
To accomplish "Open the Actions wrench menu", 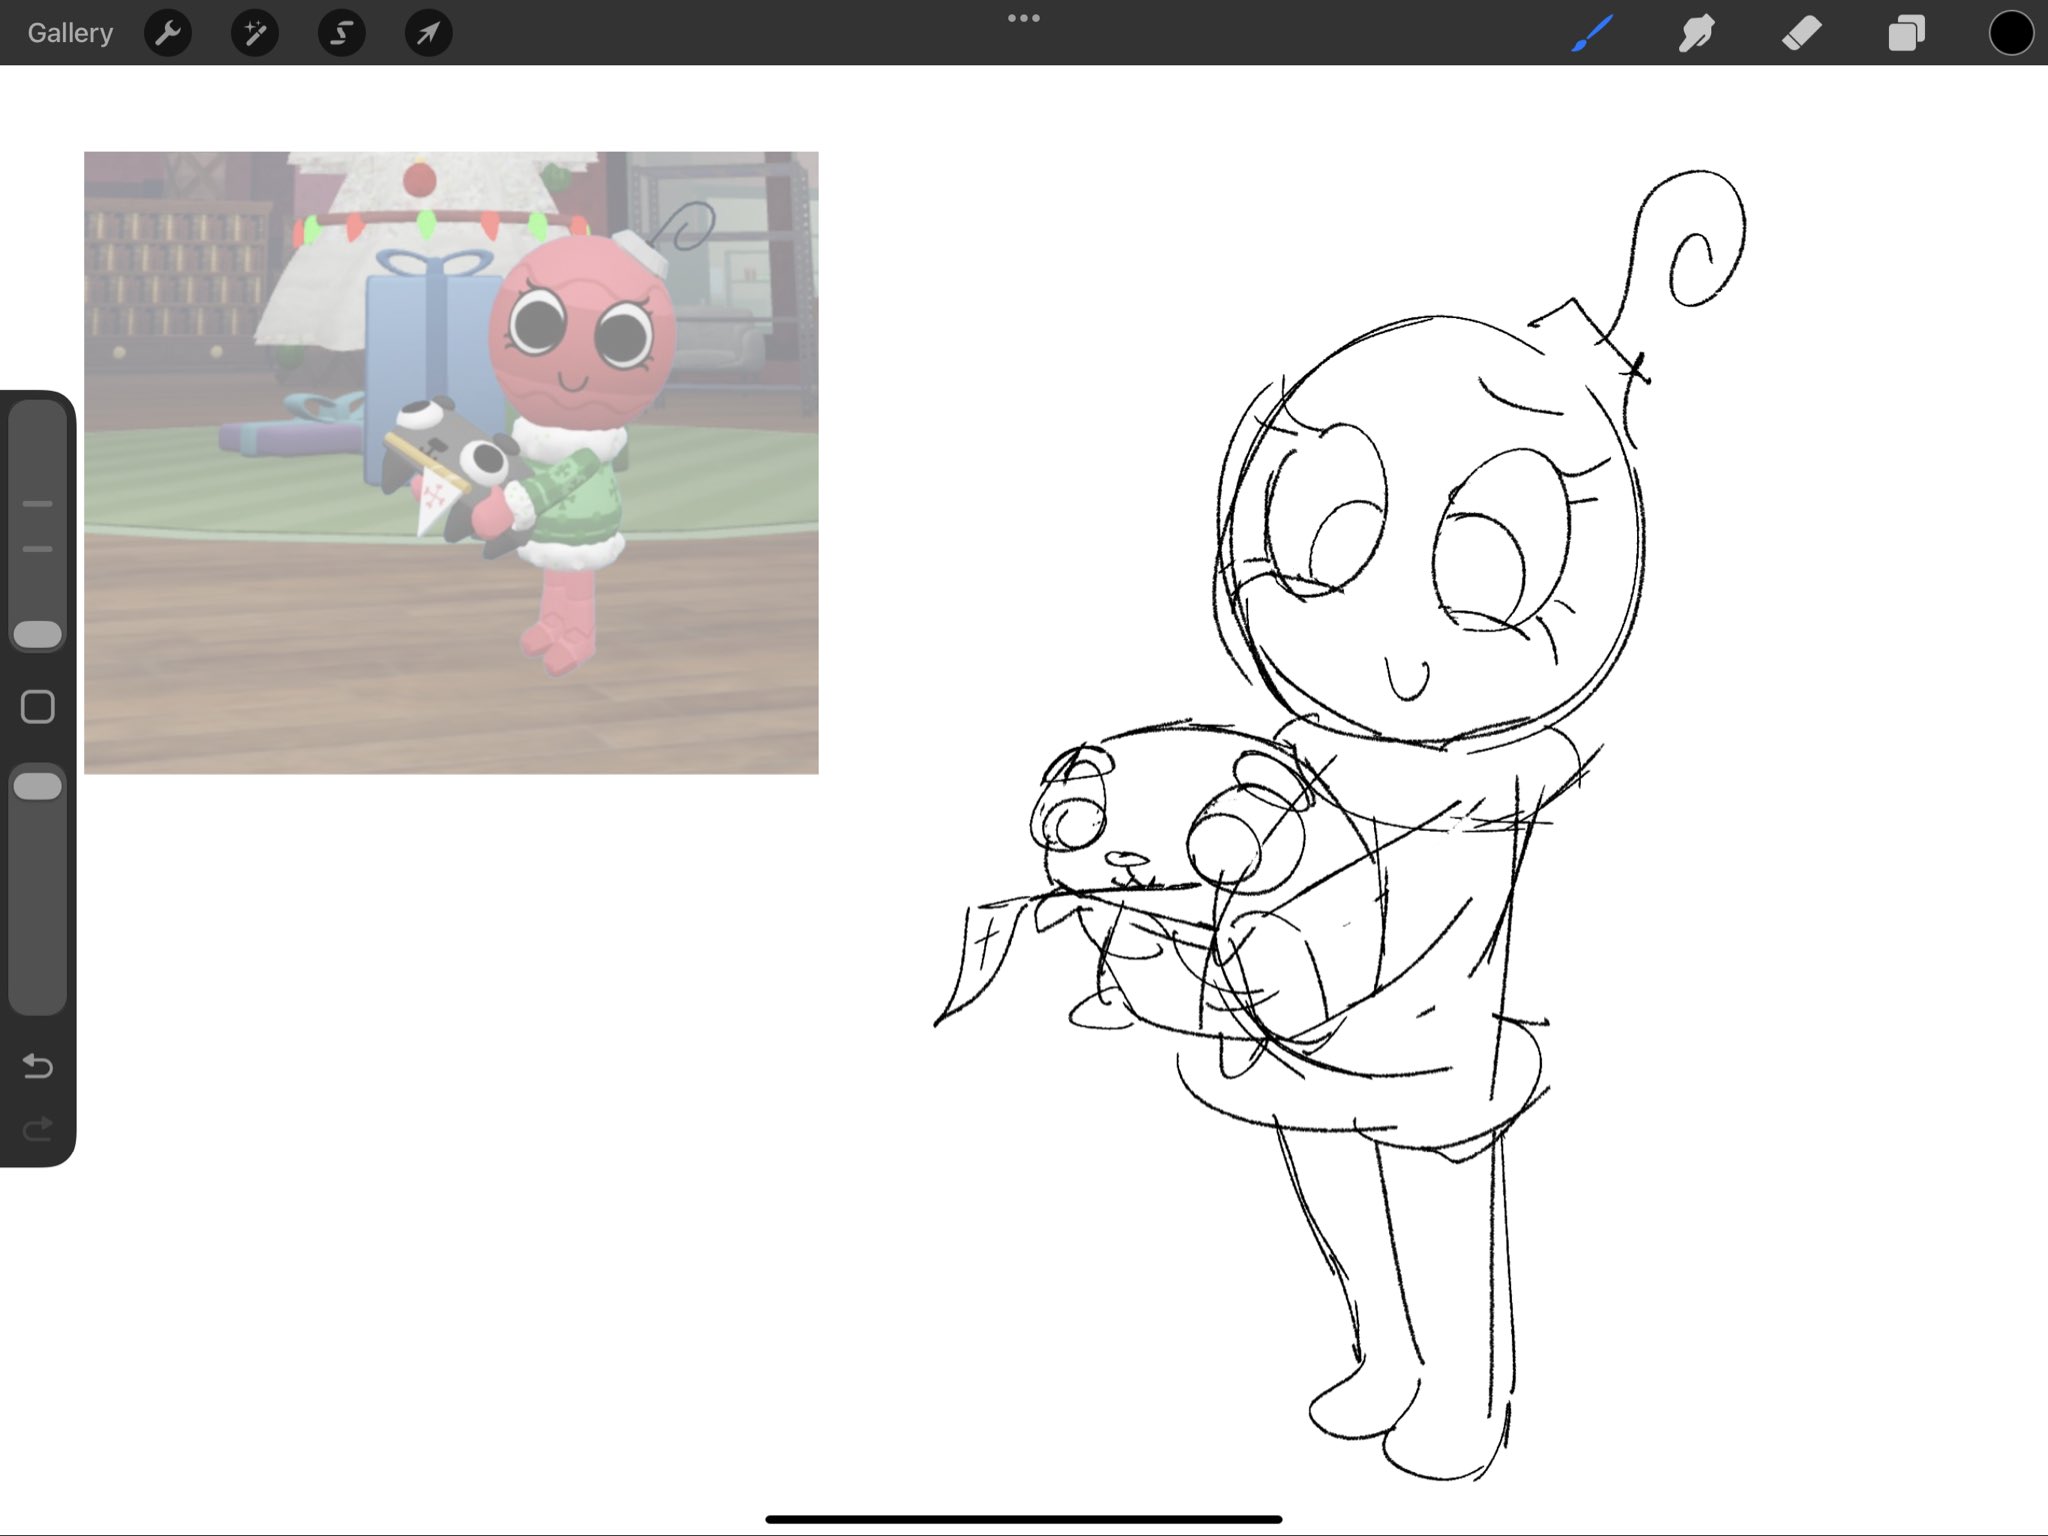I will coord(168,33).
